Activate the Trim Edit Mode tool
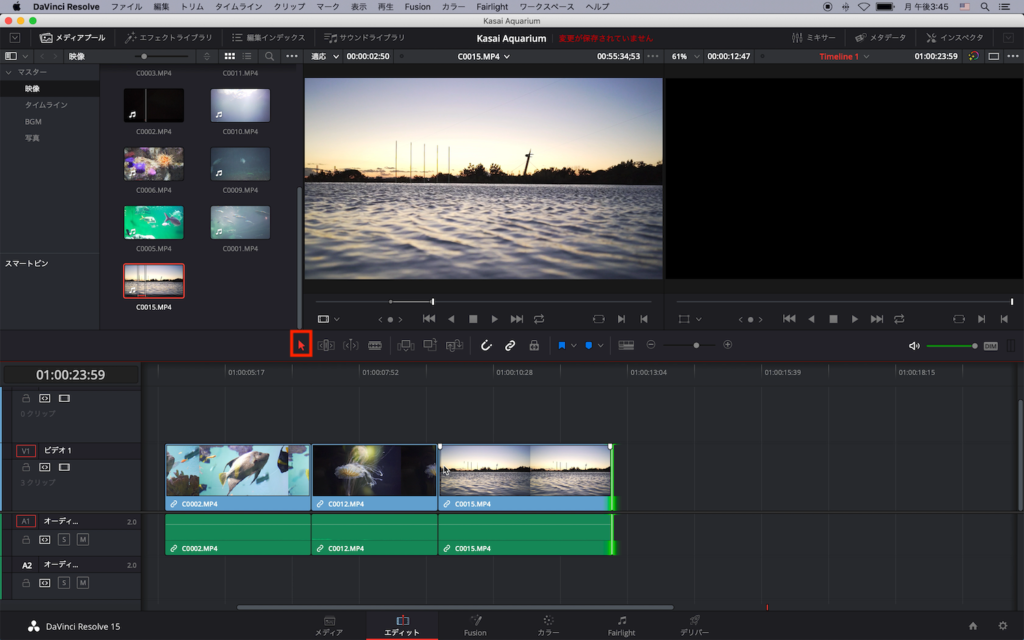Viewport: 1024px width, 640px height. (x=326, y=345)
